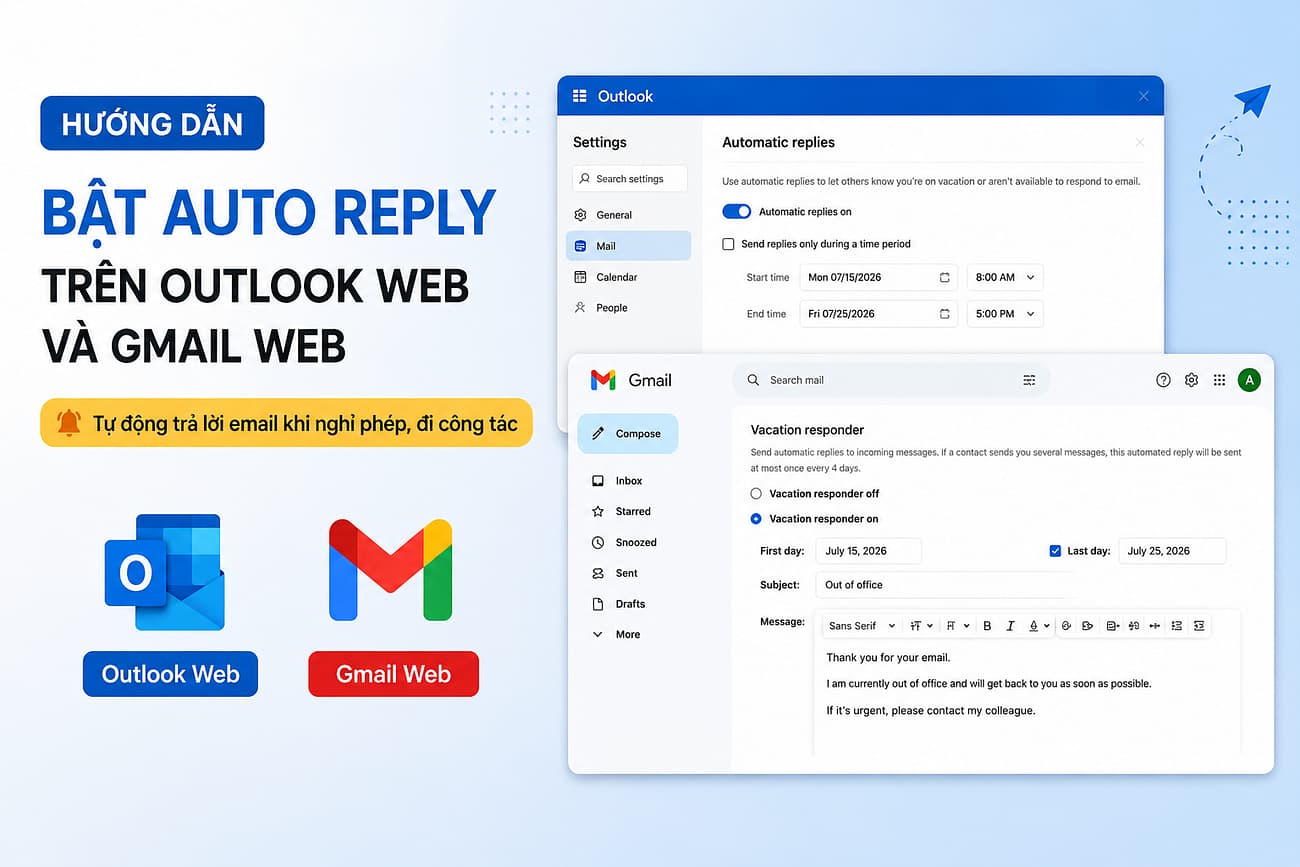The image size is (1300, 867).
Task: Click the Last day July 25, 2026 field
Action: (x=1172, y=551)
